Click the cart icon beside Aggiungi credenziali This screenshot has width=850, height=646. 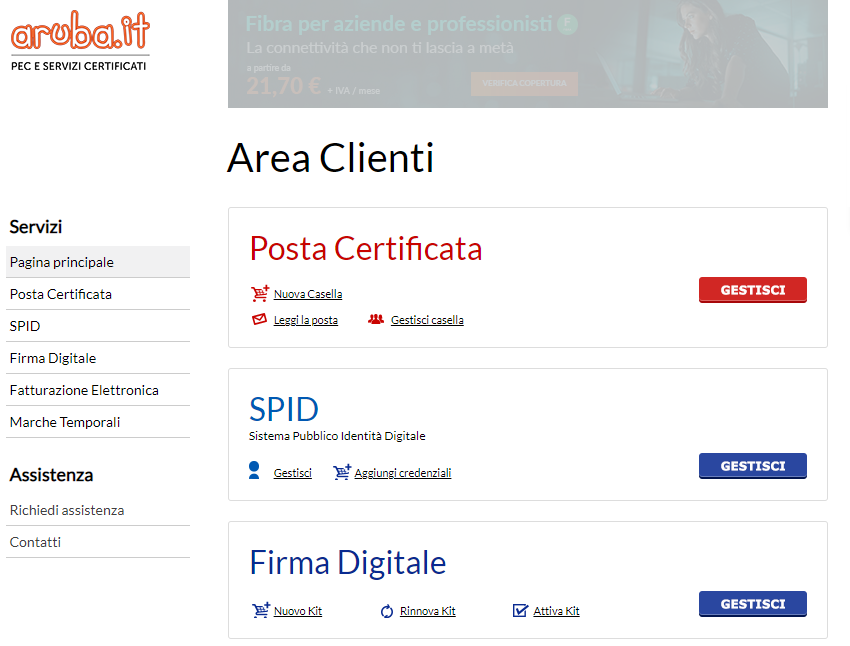tap(342, 472)
